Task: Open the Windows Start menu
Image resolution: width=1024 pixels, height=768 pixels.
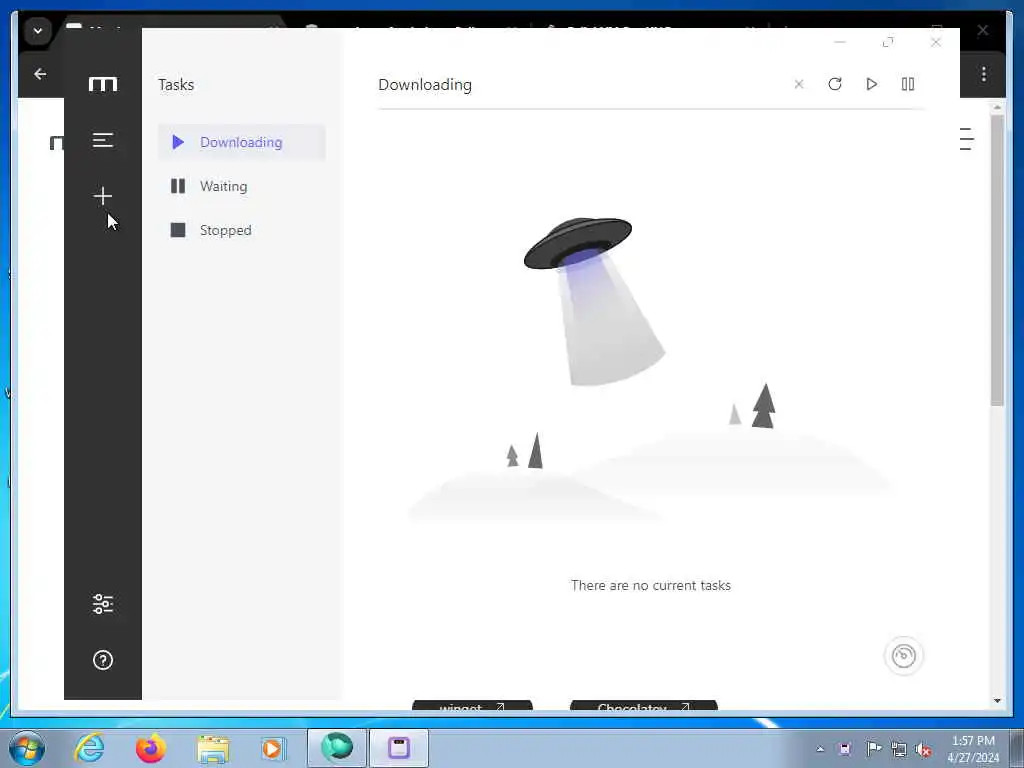Action: click(x=27, y=748)
